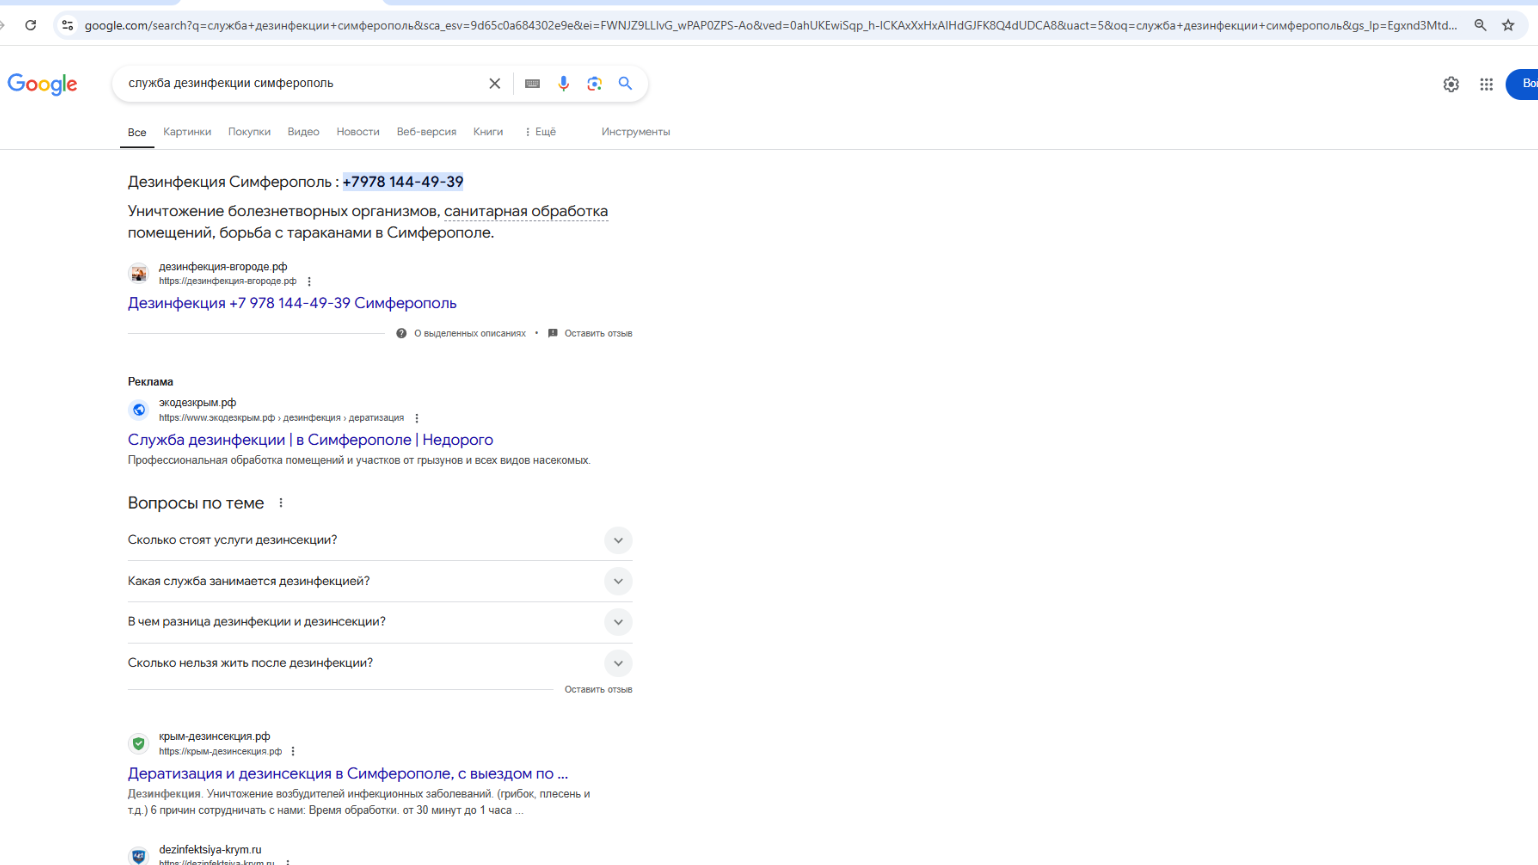Switch to the Покупки tab
This screenshot has width=1538, height=865.
(x=249, y=132)
